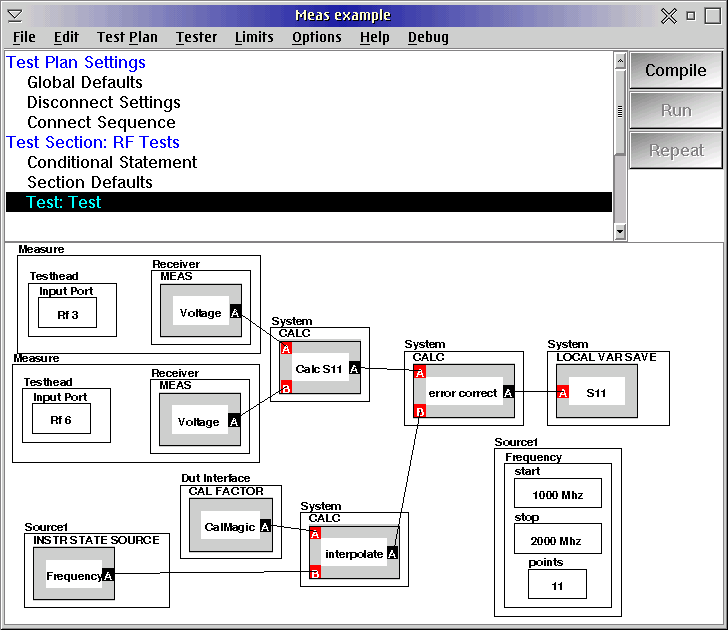Select the Calc S11 block
Image resolution: width=728 pixels, height=630 pixels.
coord(320,368)
